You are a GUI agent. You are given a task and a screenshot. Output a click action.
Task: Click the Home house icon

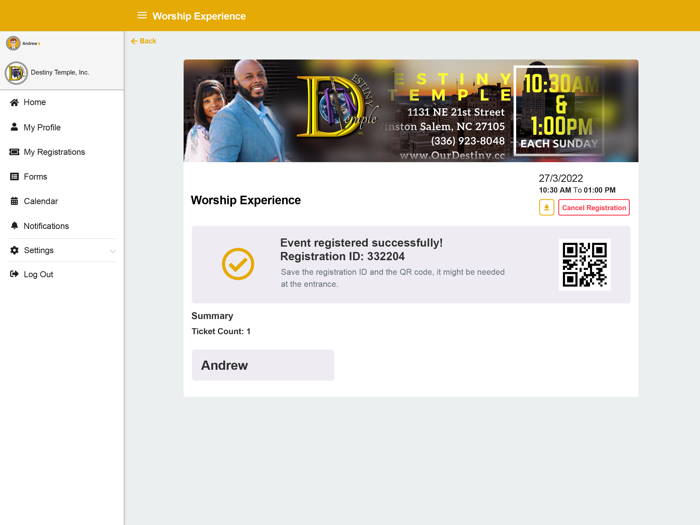(x=14, y=103)
